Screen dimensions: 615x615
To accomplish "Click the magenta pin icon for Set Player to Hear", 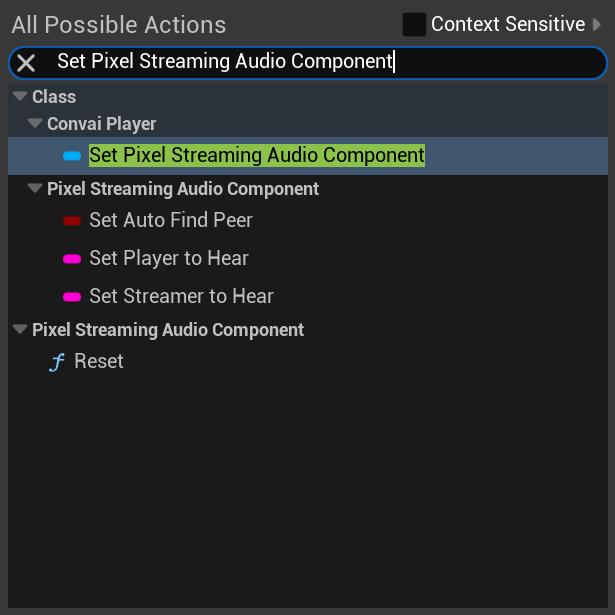I will point(72,259).
